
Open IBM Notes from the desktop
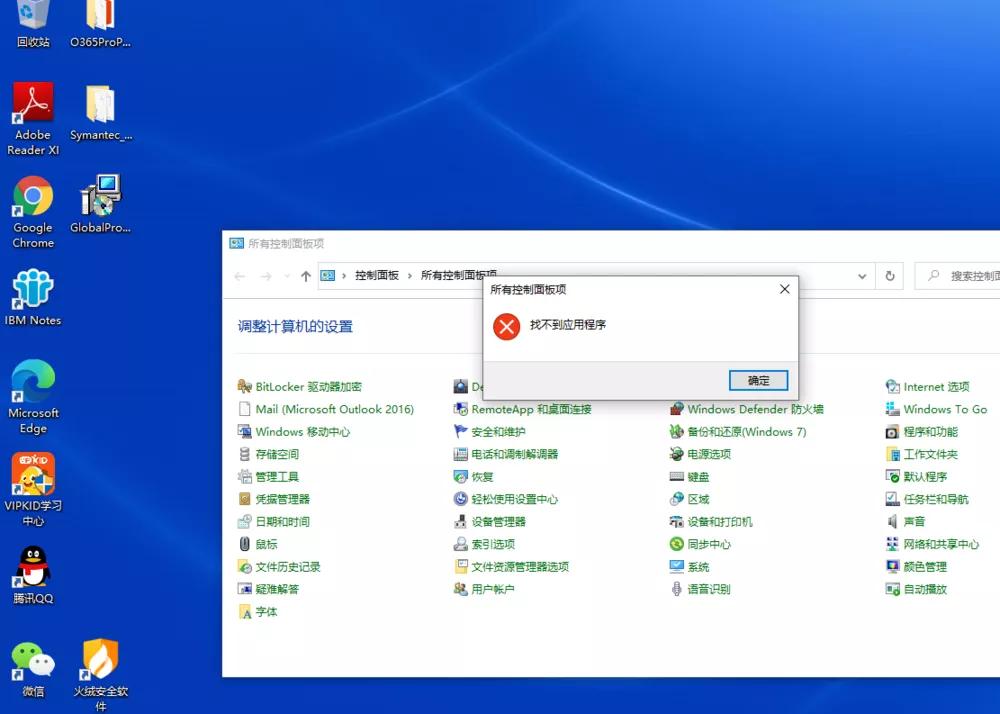[x=33, y=288]
